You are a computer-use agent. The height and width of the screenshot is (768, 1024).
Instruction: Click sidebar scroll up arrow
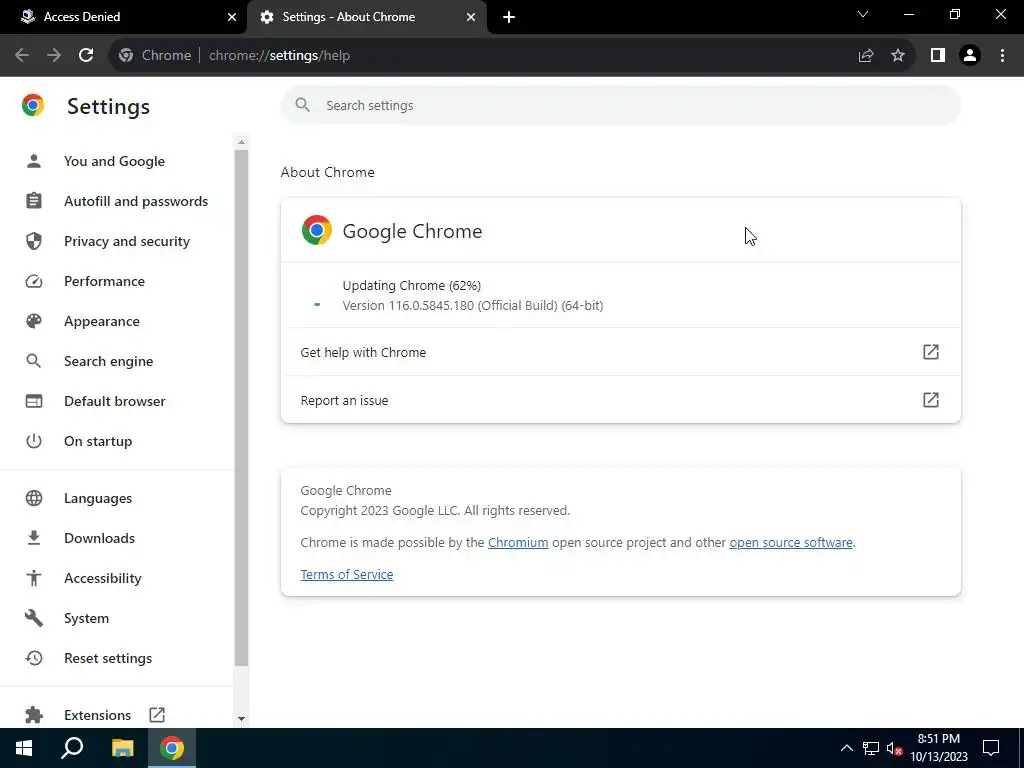(241, 142)
